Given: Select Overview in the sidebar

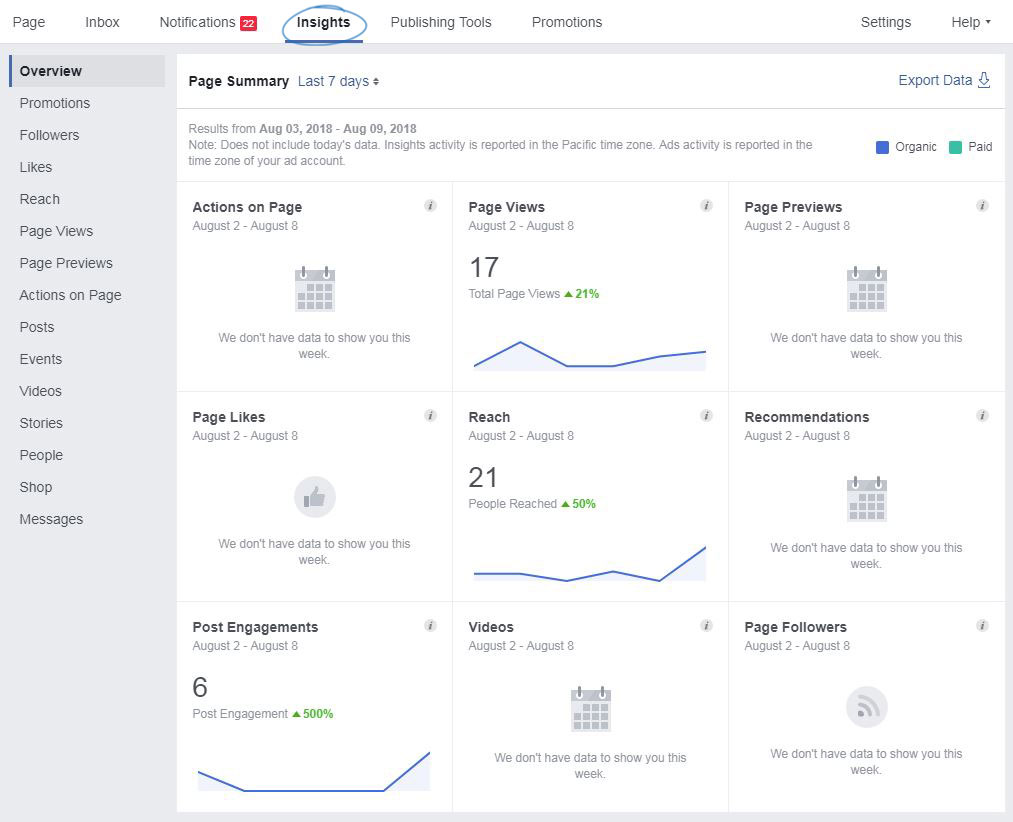Looking at the screenshot, I should (x=87, y=71).
